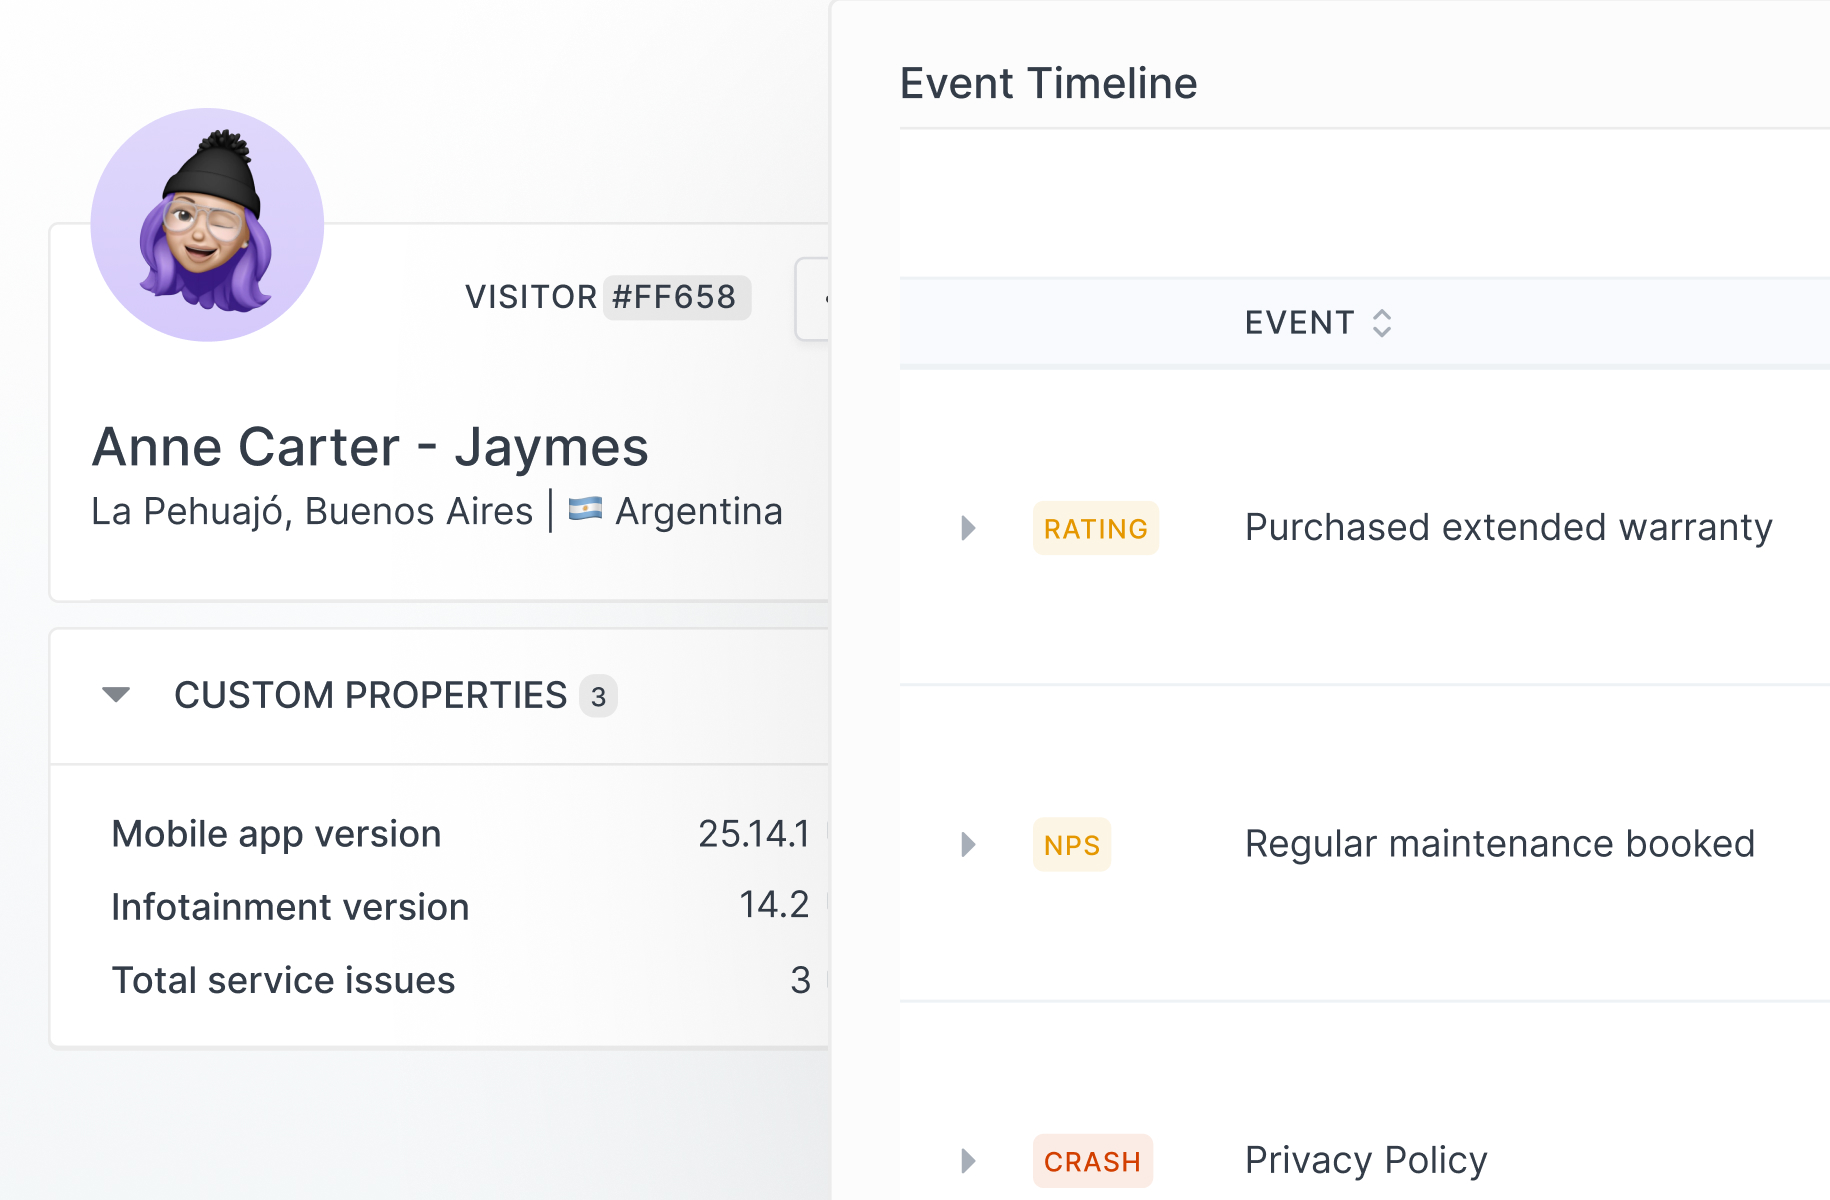Screen dimensions: 1830x1200
Task: Click the name Anne Carter - Jaymes
Action: (x=370, y=447)
